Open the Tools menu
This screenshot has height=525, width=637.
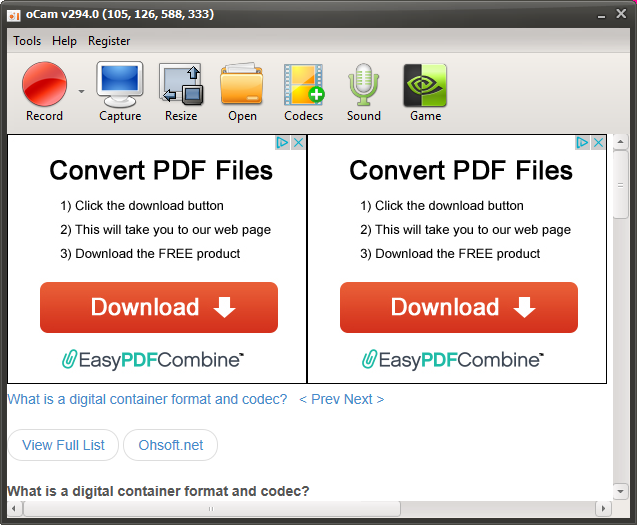(x=27, y=41)
